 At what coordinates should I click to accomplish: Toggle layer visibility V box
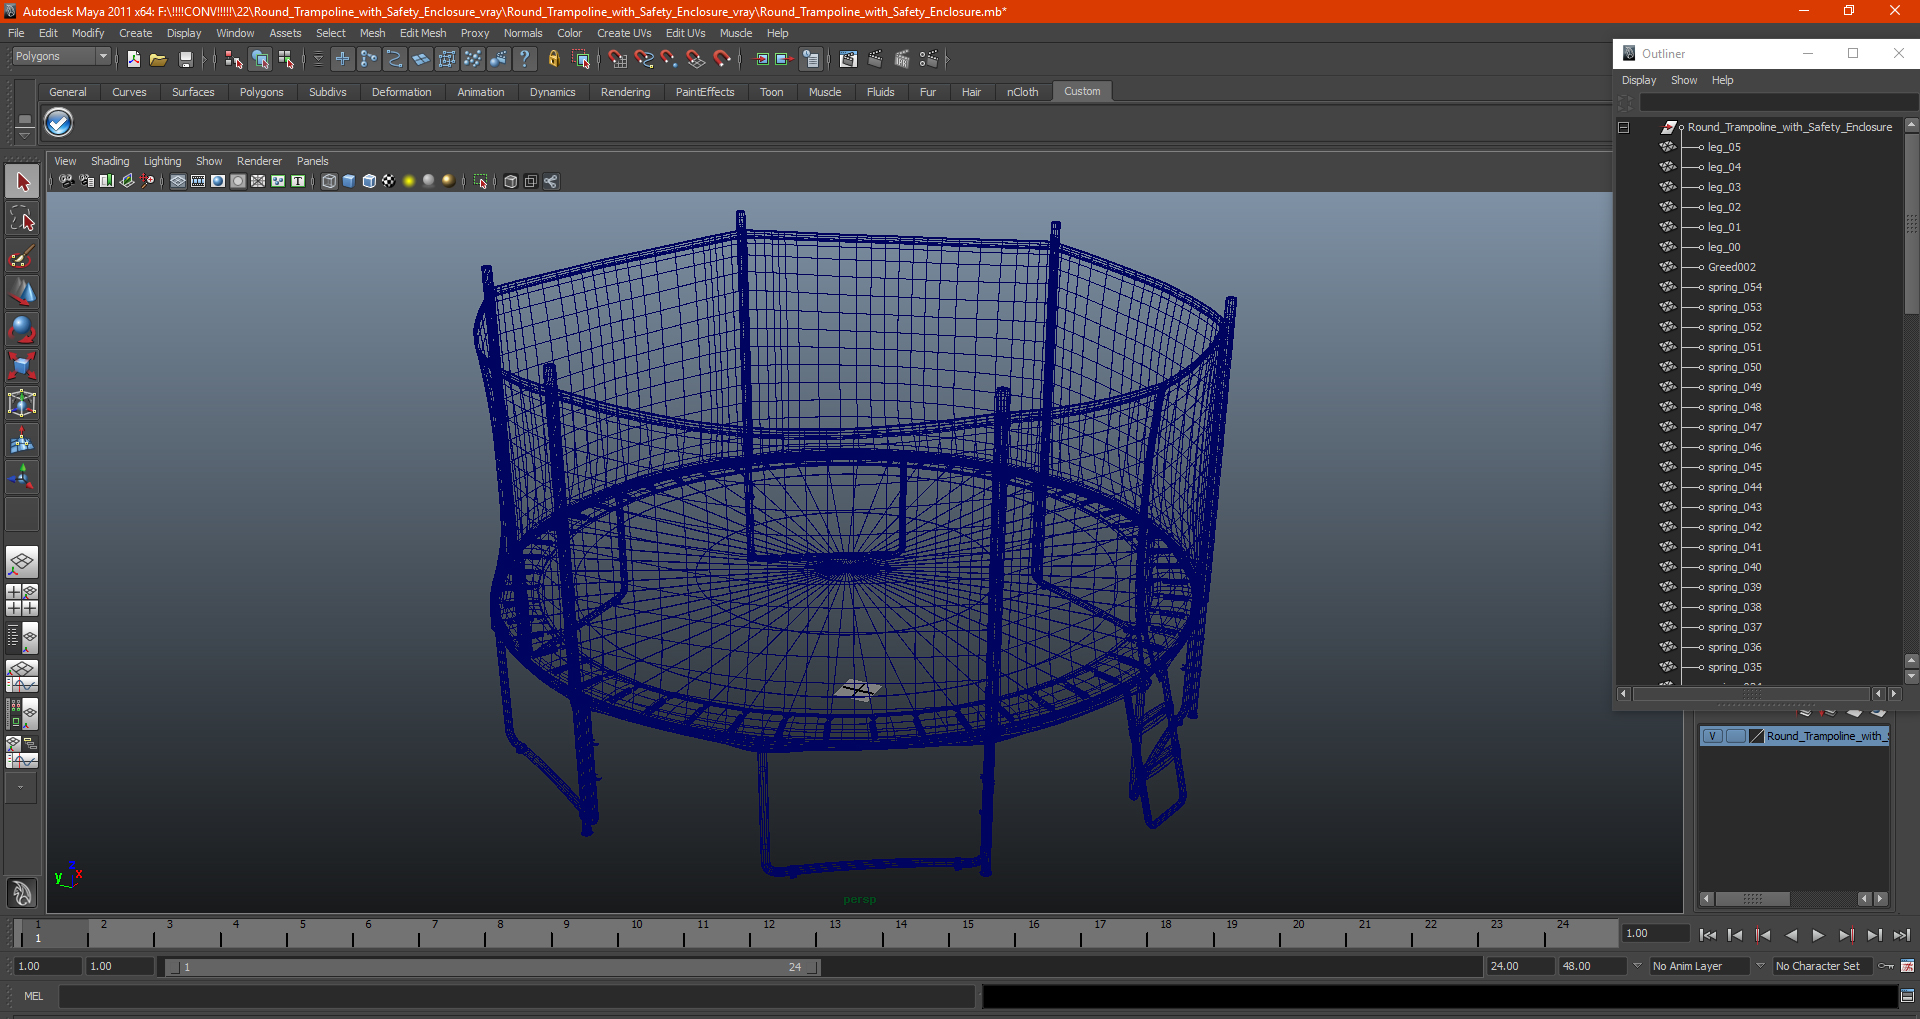click(x=1712, y=736)
